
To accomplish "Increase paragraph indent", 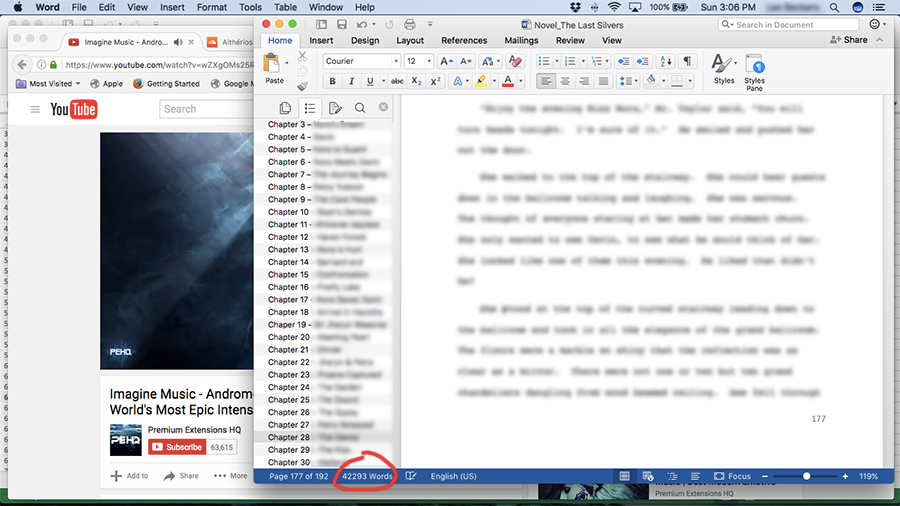I will (643, 61).
